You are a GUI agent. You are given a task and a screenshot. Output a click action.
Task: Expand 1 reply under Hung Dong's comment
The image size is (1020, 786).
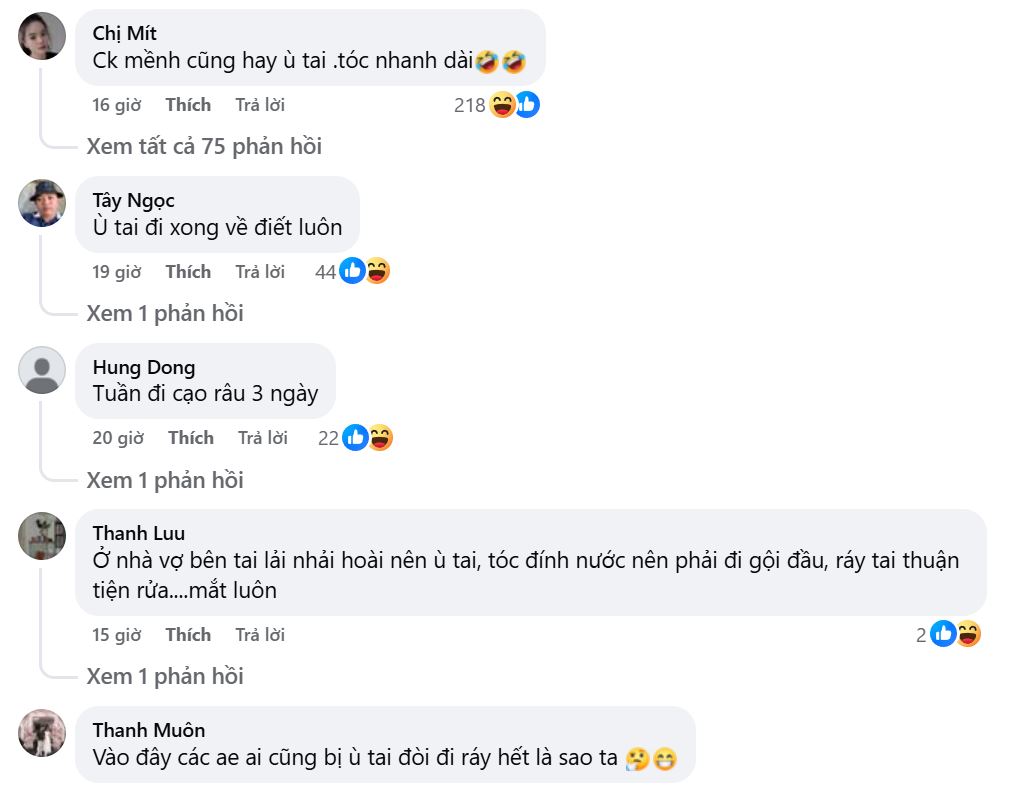165,480
